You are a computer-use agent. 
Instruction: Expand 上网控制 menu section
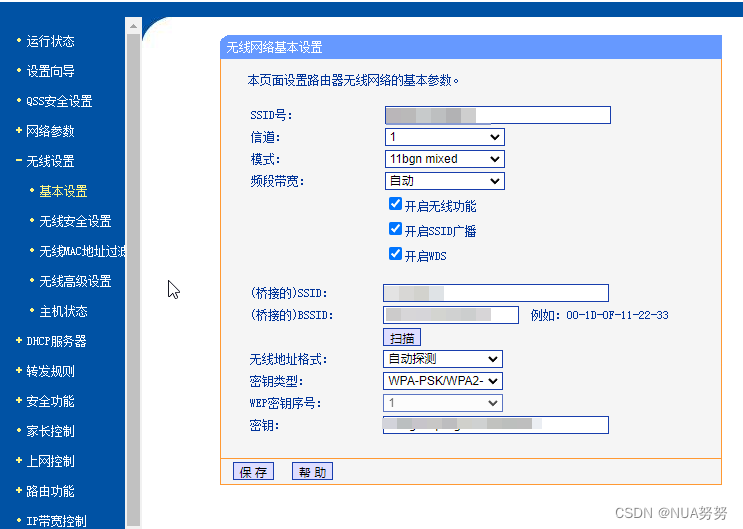click(50, 461)
